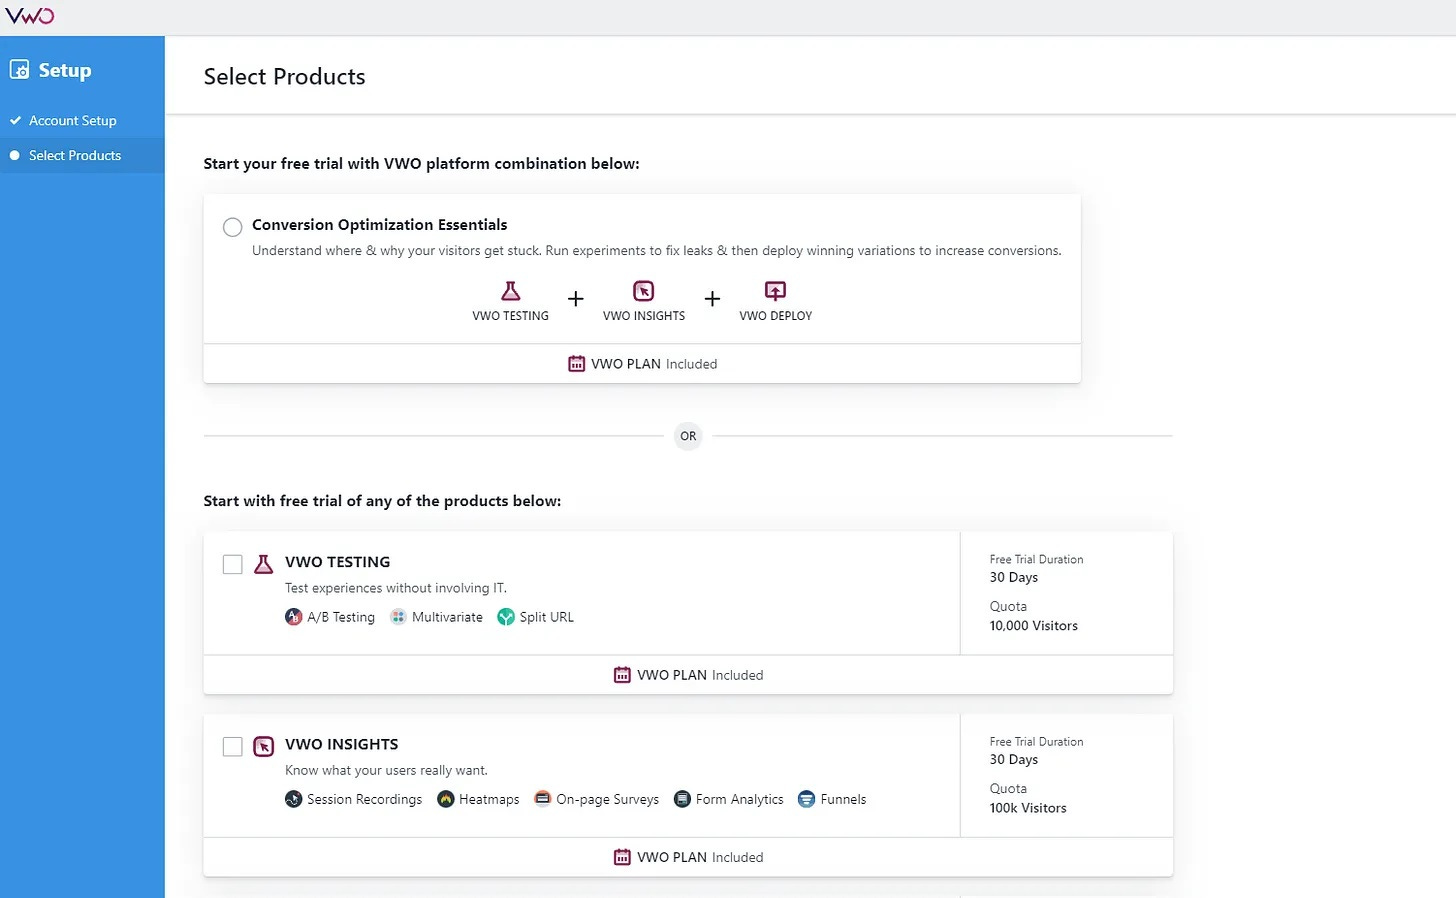Image resolution: width=1456 pixels, height=898 pixels.
Task: Click the Session Recordings feature icon
Action: [293, 799]
